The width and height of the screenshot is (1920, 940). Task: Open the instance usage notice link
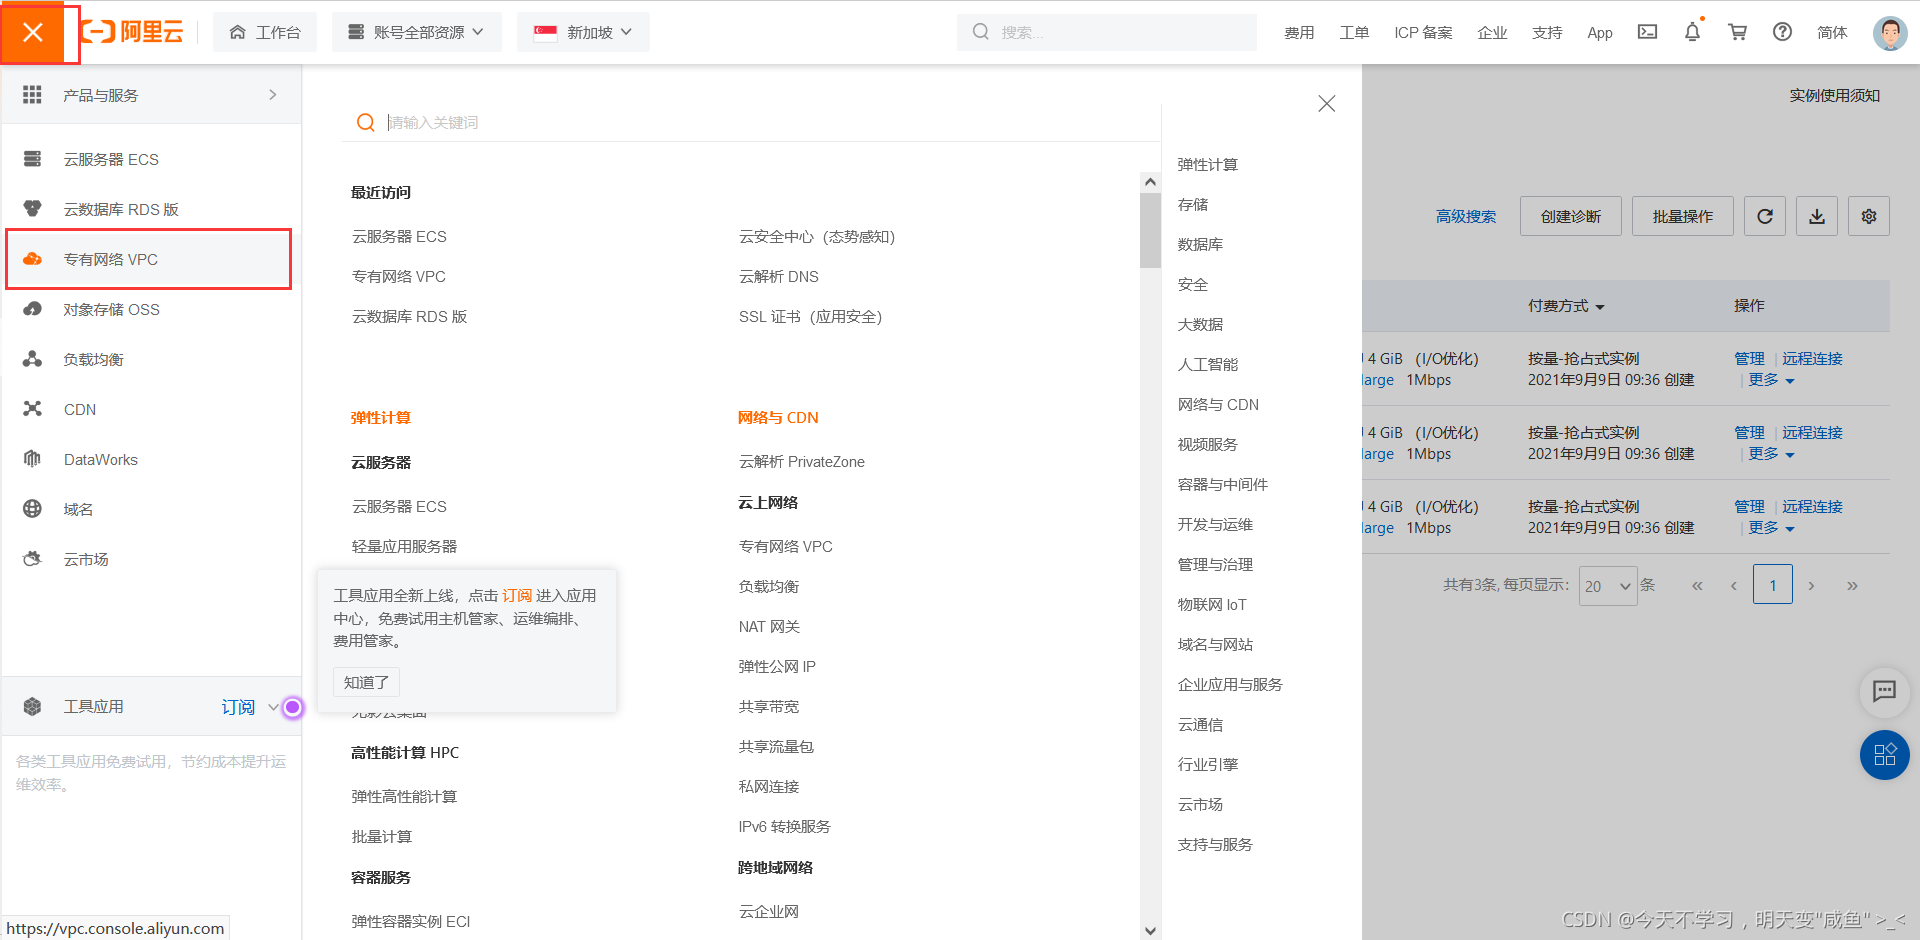tap(1834, 95)
